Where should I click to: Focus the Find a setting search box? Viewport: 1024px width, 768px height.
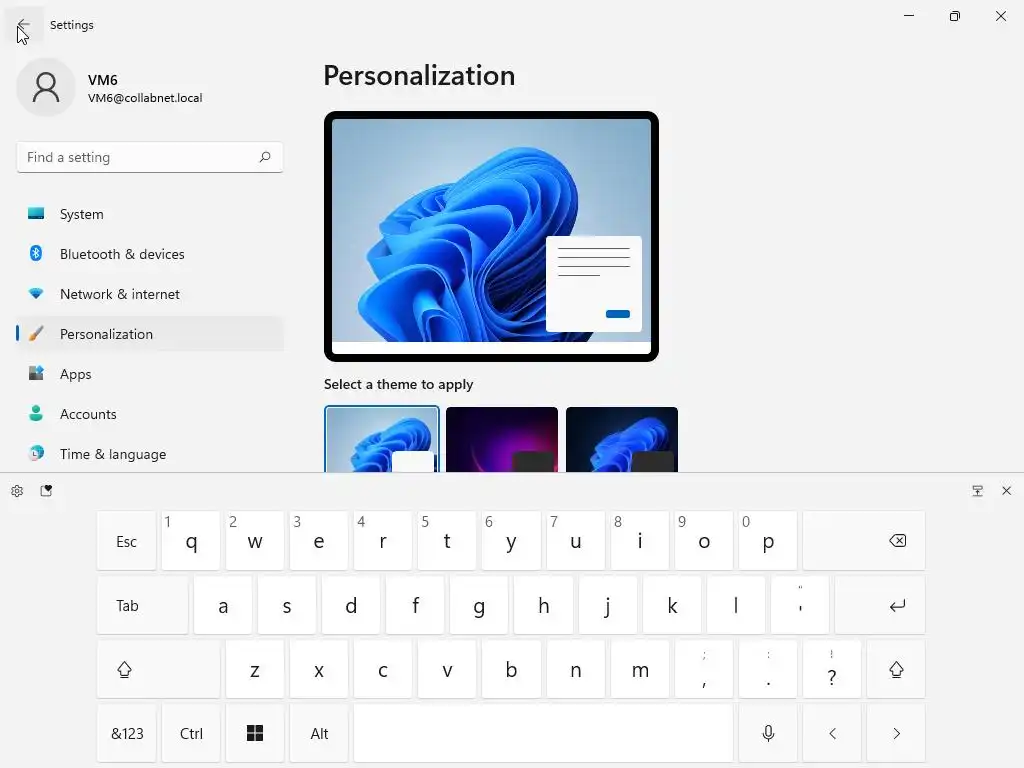(x=150, y=157)
